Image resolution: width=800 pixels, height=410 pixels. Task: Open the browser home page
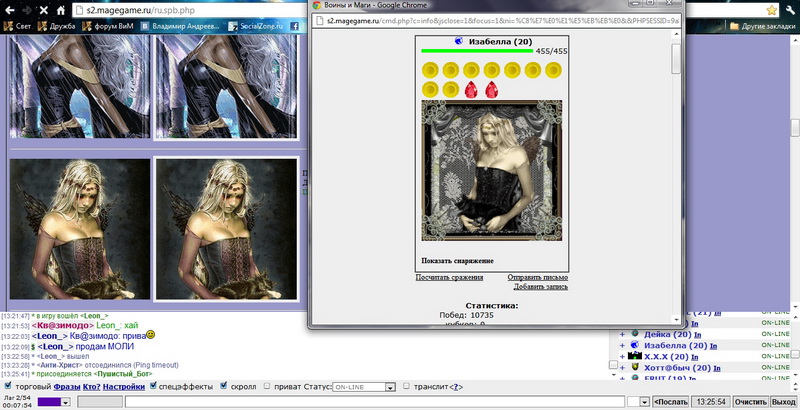[x=61, y=10]
